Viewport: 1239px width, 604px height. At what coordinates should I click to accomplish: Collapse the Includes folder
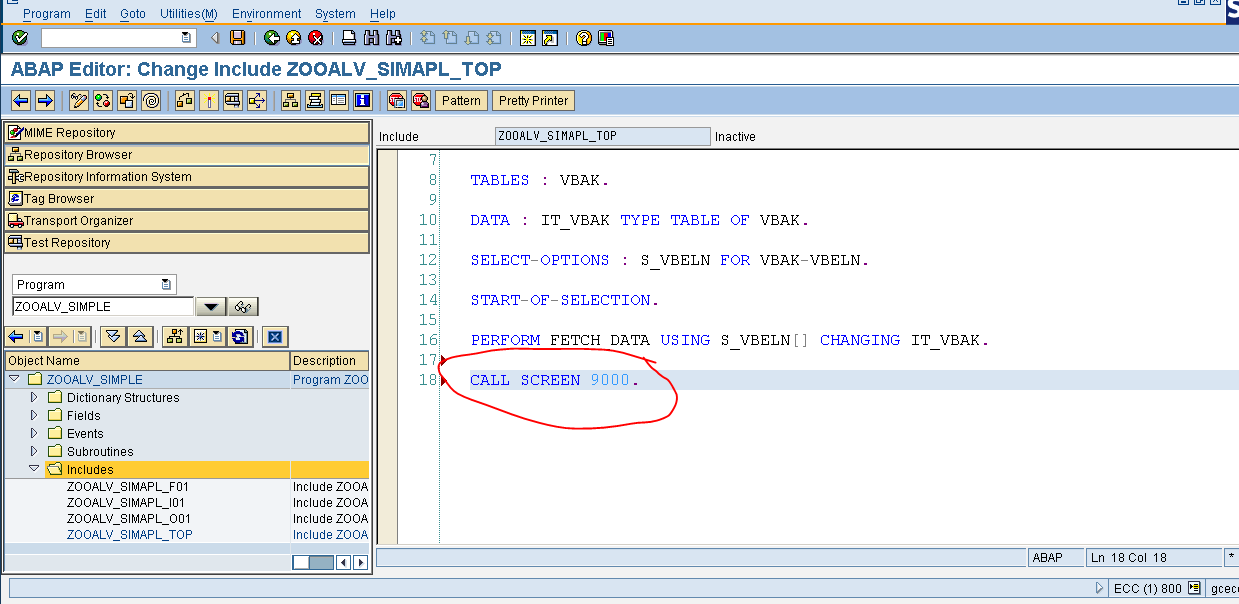33,468
